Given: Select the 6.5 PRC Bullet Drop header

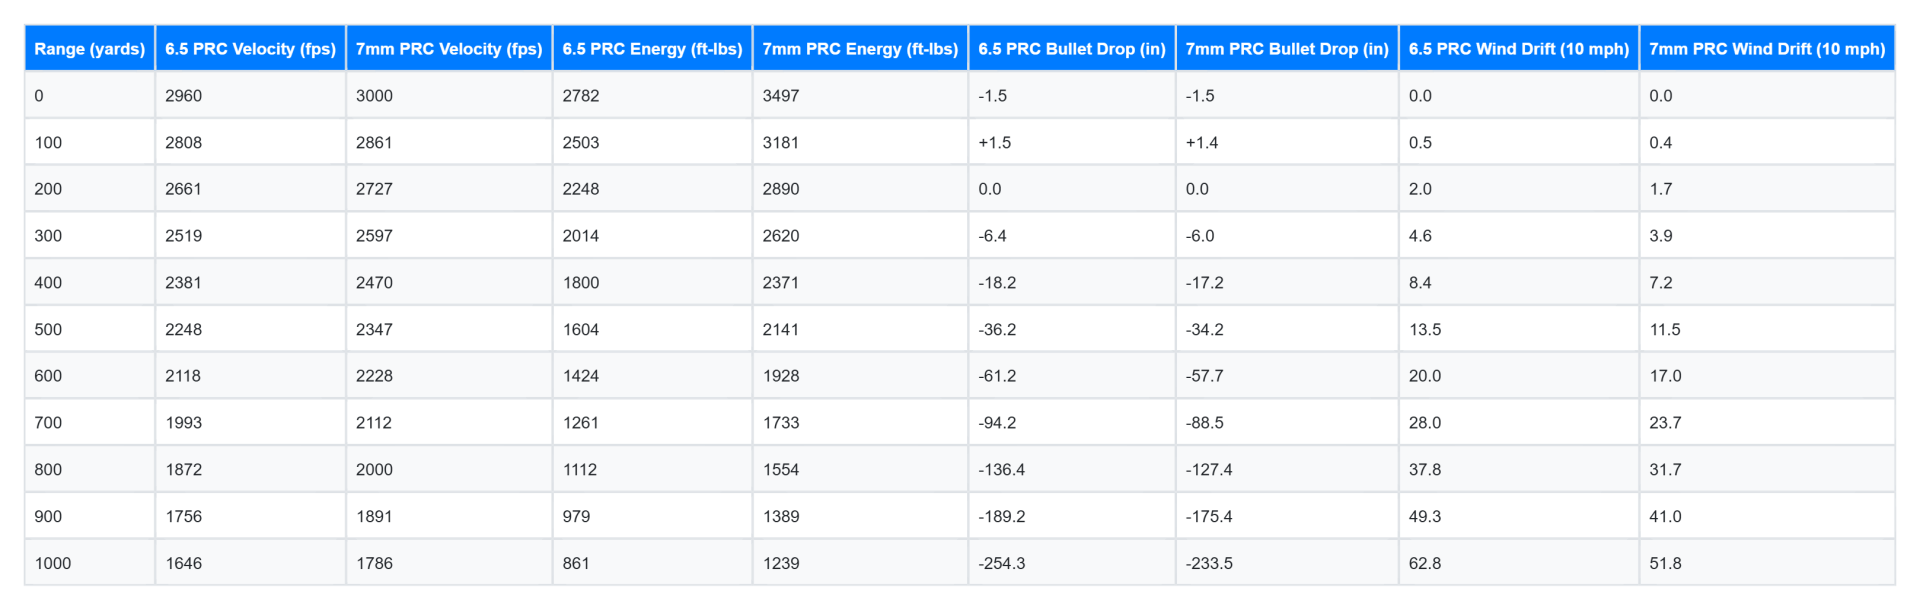Looking at the screenshot, I should (1072, 49).
